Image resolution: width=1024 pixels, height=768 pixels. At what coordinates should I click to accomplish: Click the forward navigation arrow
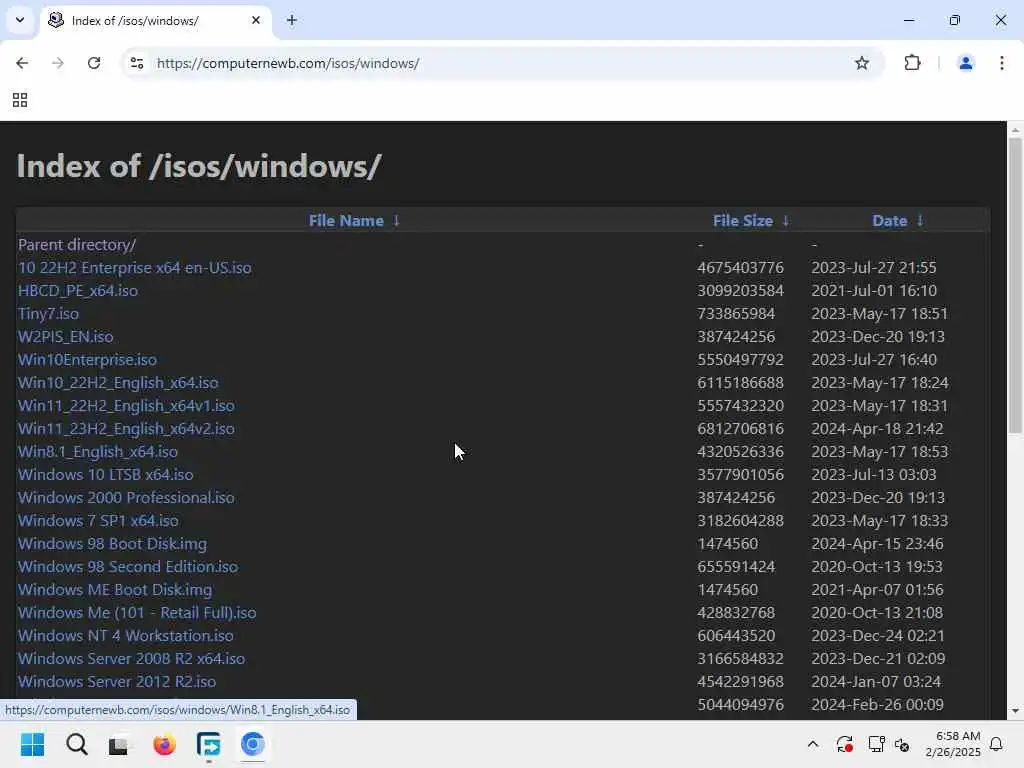(57, 63)
